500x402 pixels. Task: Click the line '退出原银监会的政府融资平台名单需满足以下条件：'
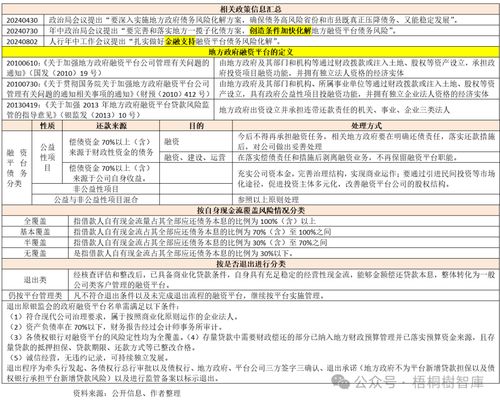click(x=93, y=306)
